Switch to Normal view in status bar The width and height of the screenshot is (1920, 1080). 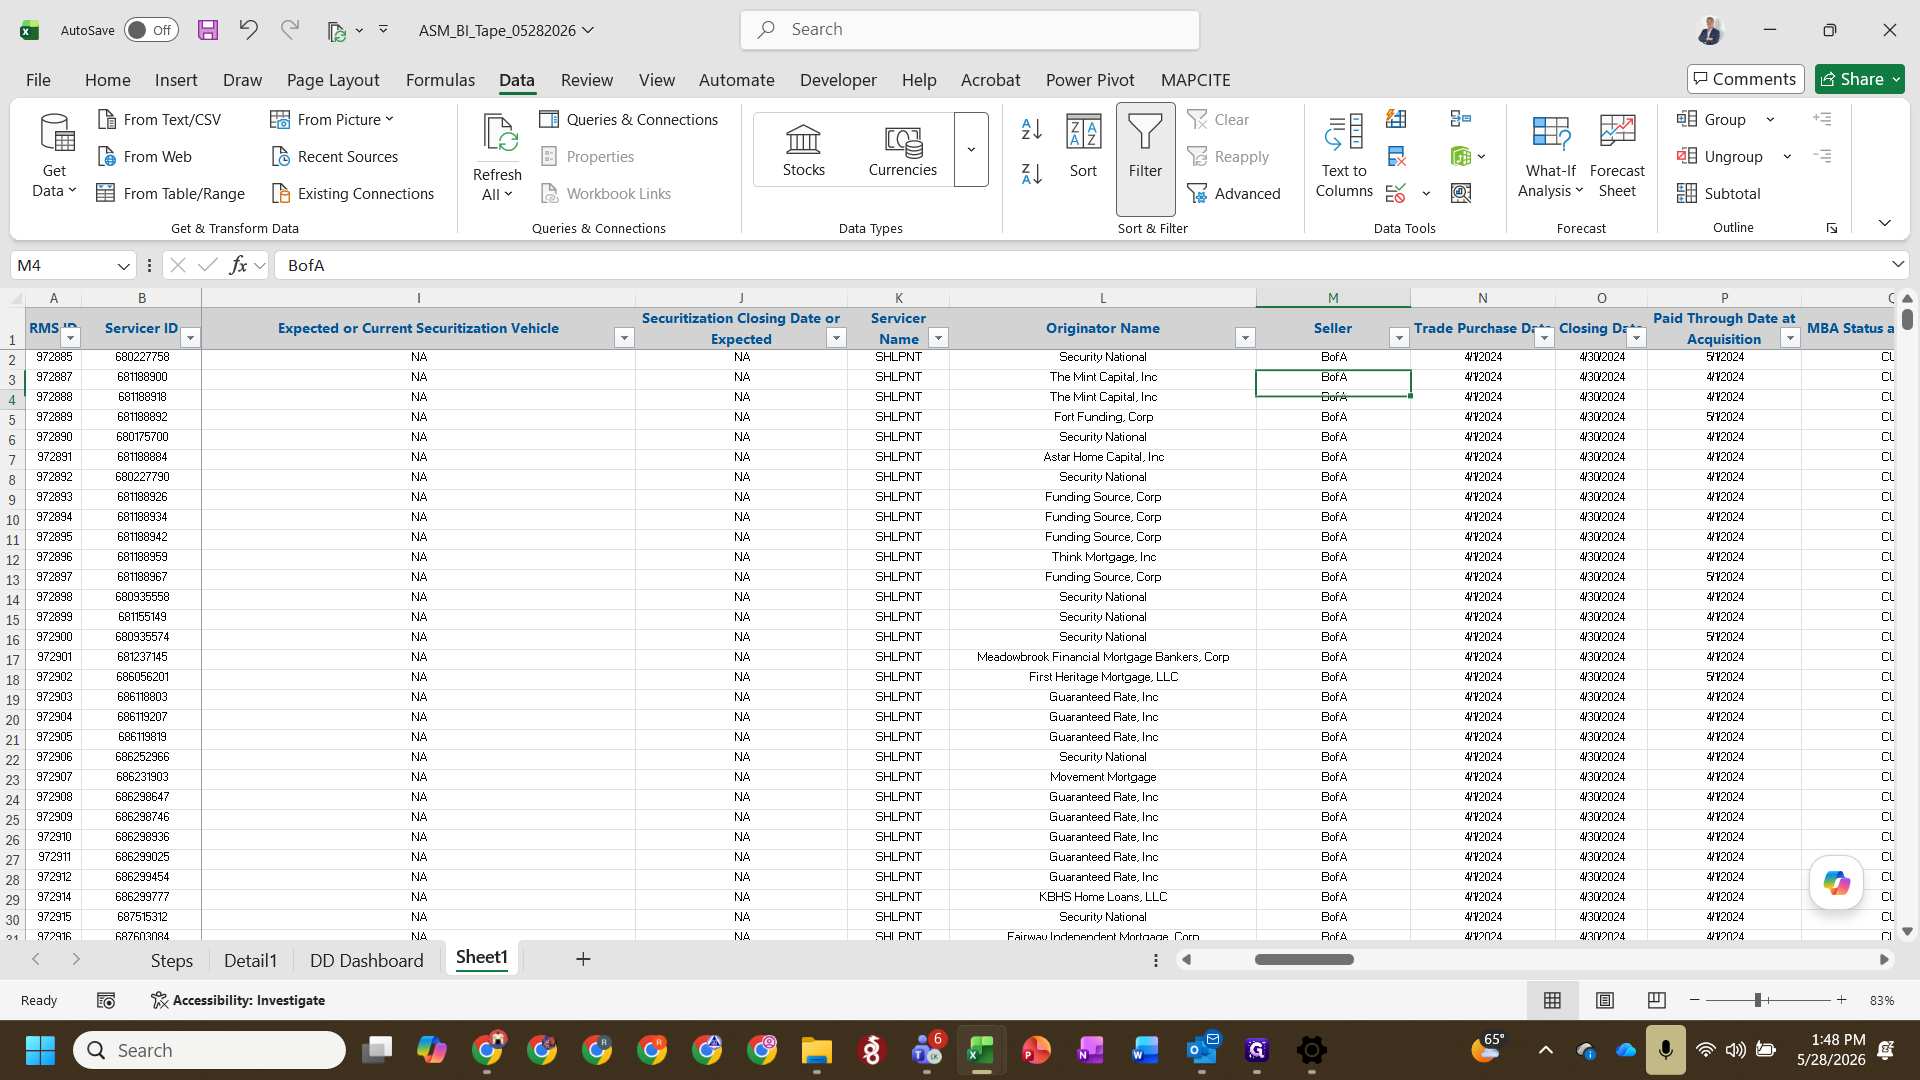pos(1552,1000)
